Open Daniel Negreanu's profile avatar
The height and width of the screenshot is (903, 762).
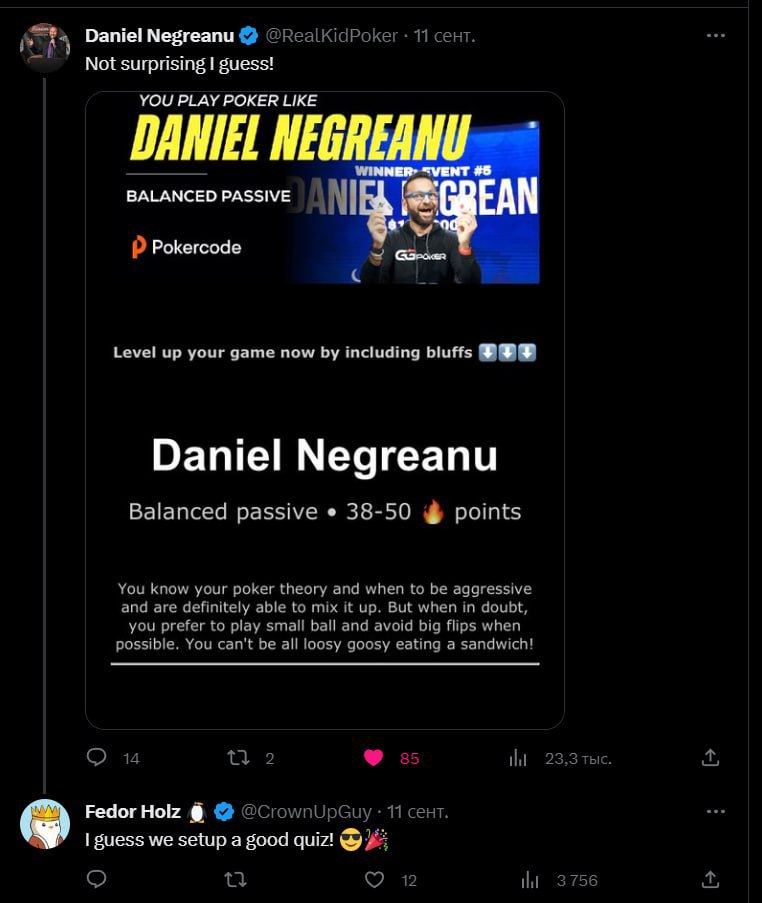pos(45,47)
